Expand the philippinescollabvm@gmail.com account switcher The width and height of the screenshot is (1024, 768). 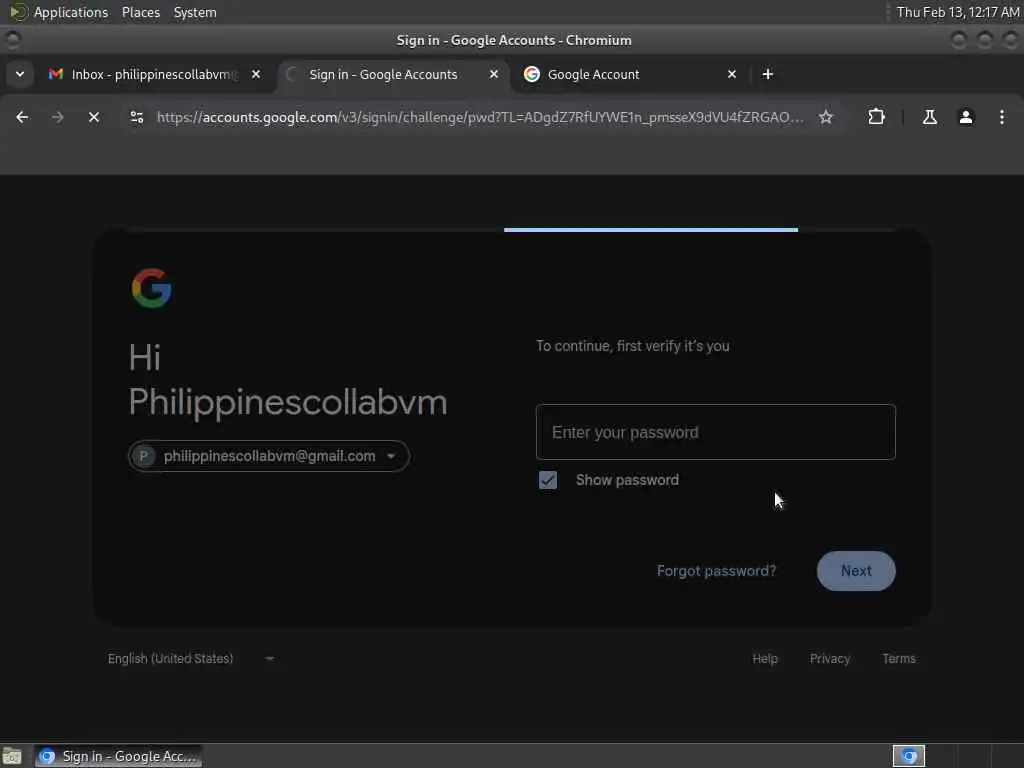[x=268, y=456]
